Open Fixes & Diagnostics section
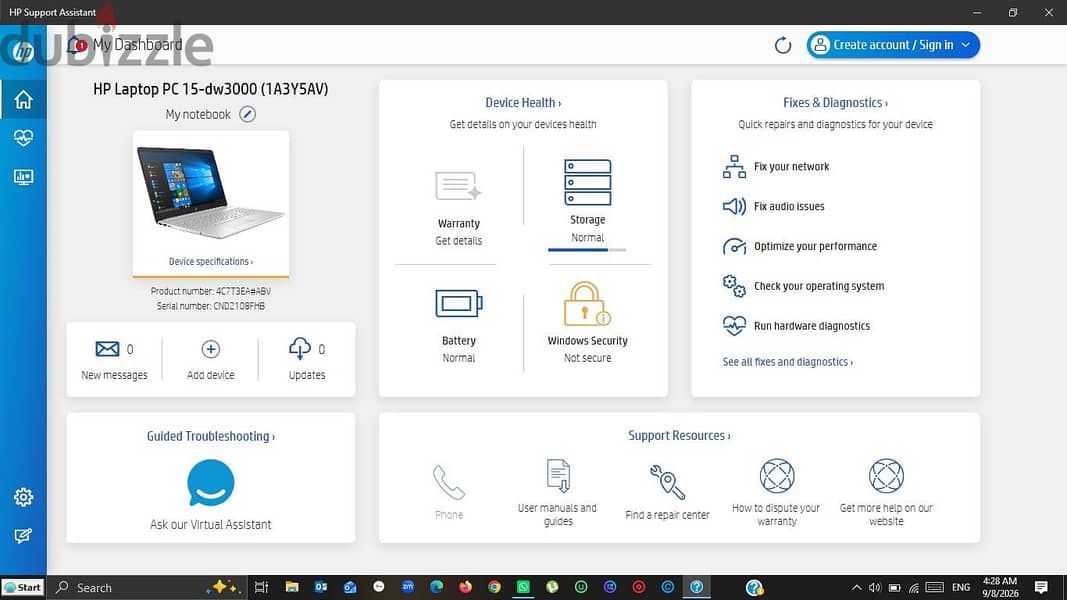The width and height of the screenshot is (1067, 600). pyautogui.click(x=835, y=103)
